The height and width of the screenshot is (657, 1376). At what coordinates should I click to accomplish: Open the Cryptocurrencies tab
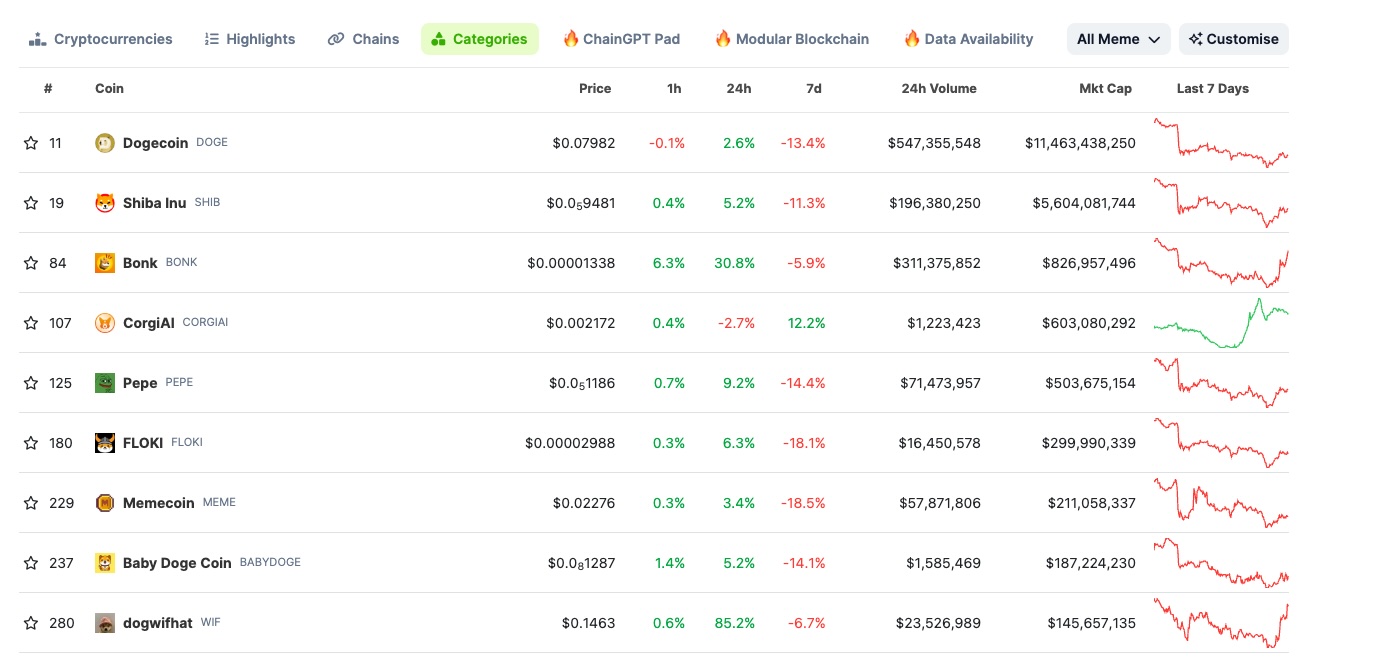click(x=101, y=39)
